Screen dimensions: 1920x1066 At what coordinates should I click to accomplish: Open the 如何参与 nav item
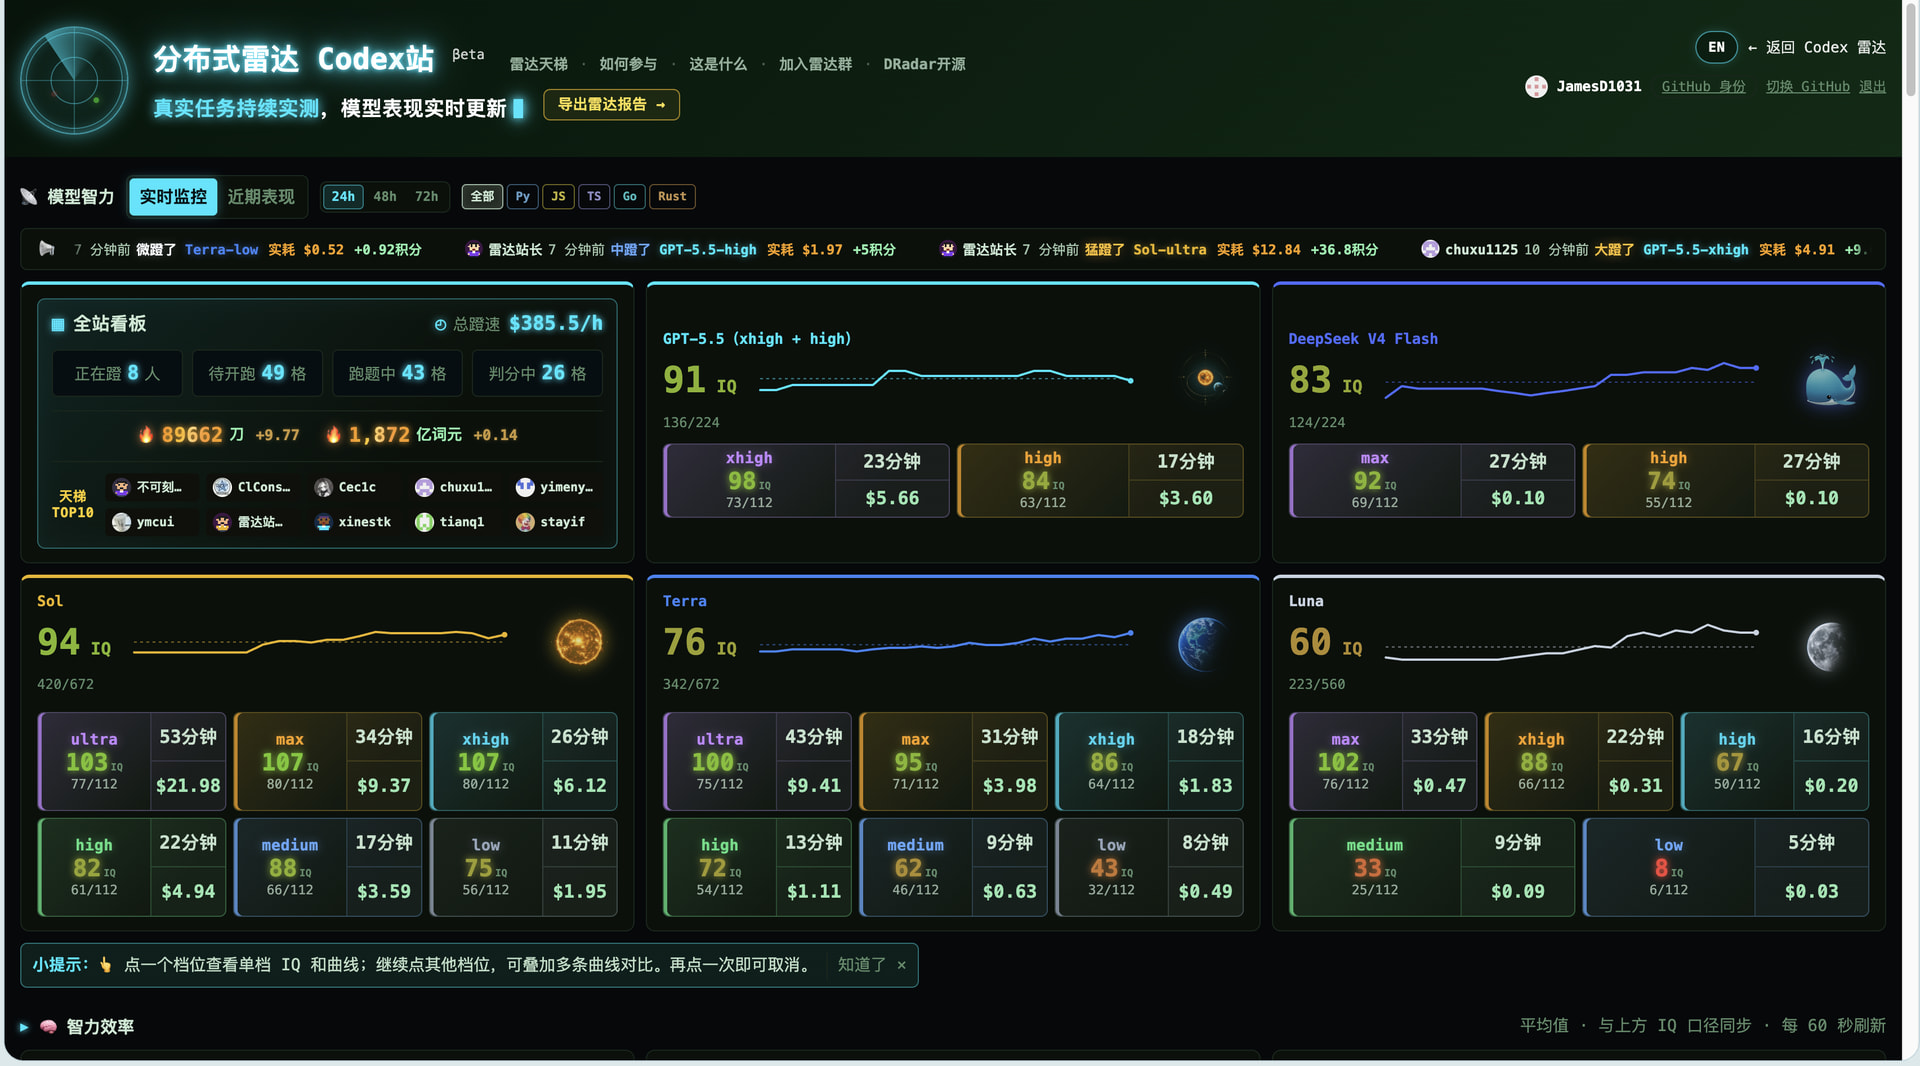pyautogui.click(x=628, y=64)
